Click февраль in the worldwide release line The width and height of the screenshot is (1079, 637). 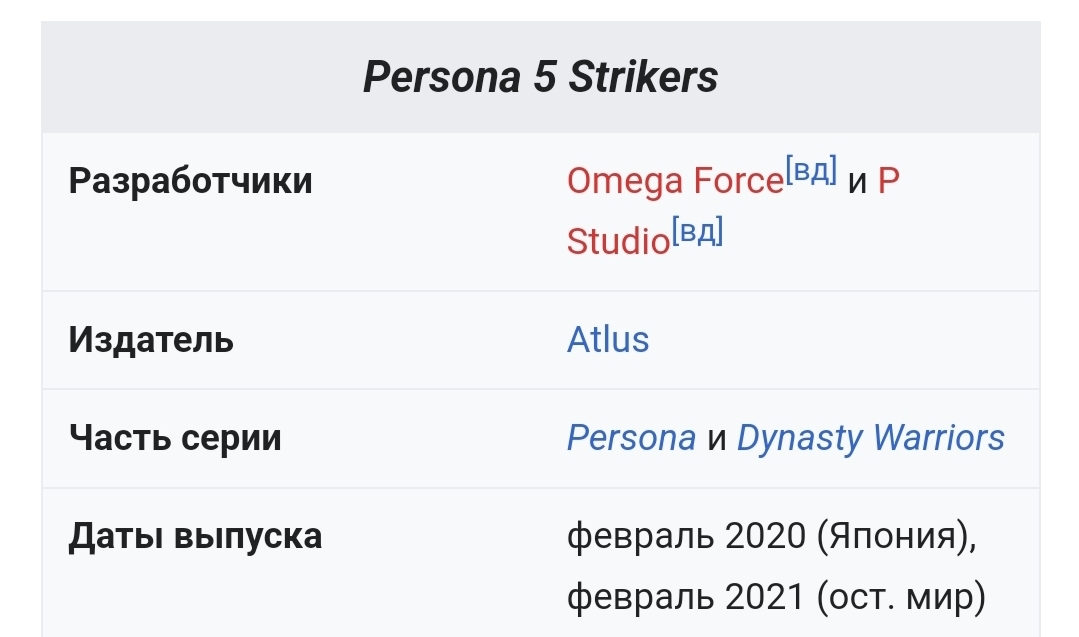coord(637,597)
